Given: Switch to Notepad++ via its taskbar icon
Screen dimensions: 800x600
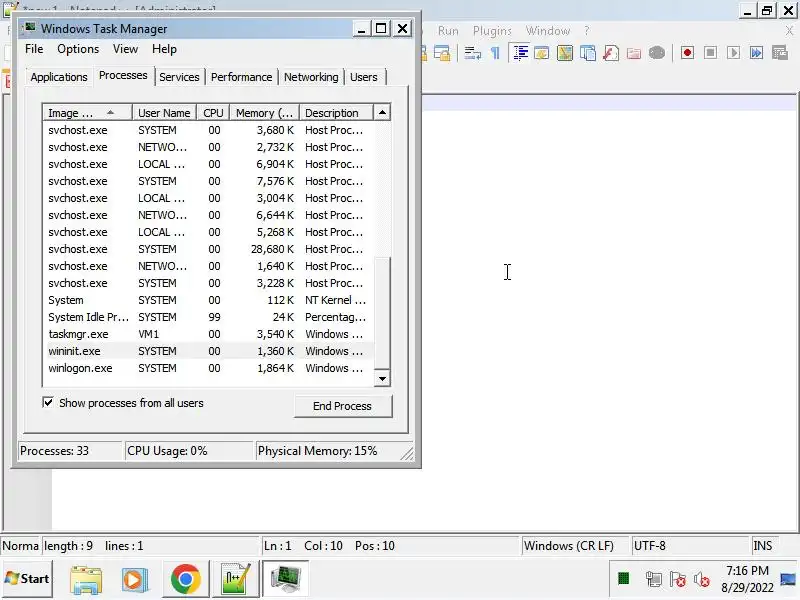Looking at the screenshot, I should tap(235, 579).
